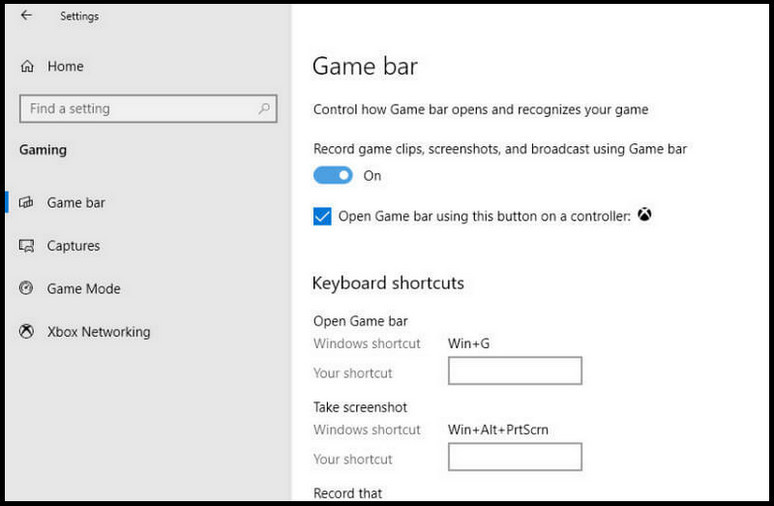
Task: Click the Win+G Windows shortcut text
Action: coord(468,344)
